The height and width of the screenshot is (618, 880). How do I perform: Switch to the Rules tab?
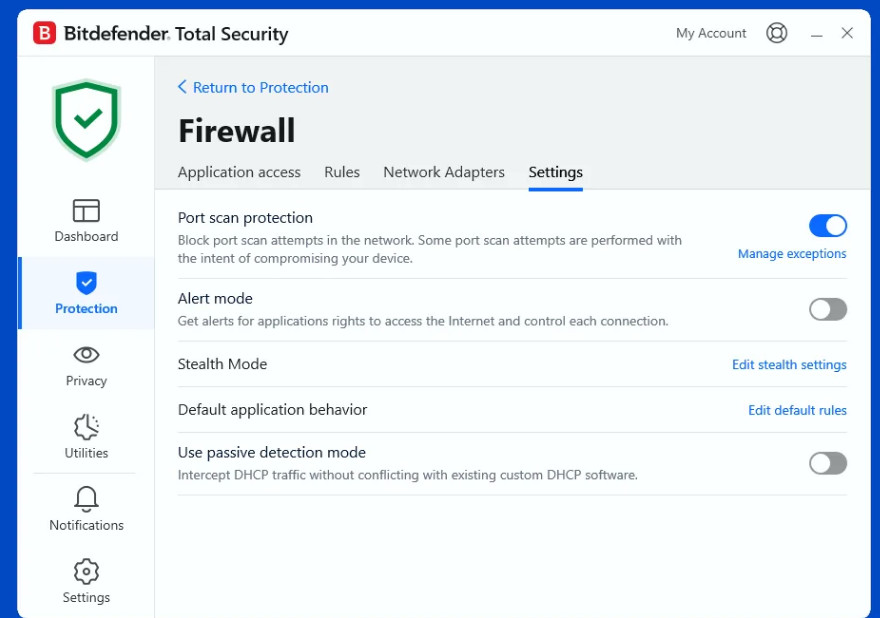[342, 172]
